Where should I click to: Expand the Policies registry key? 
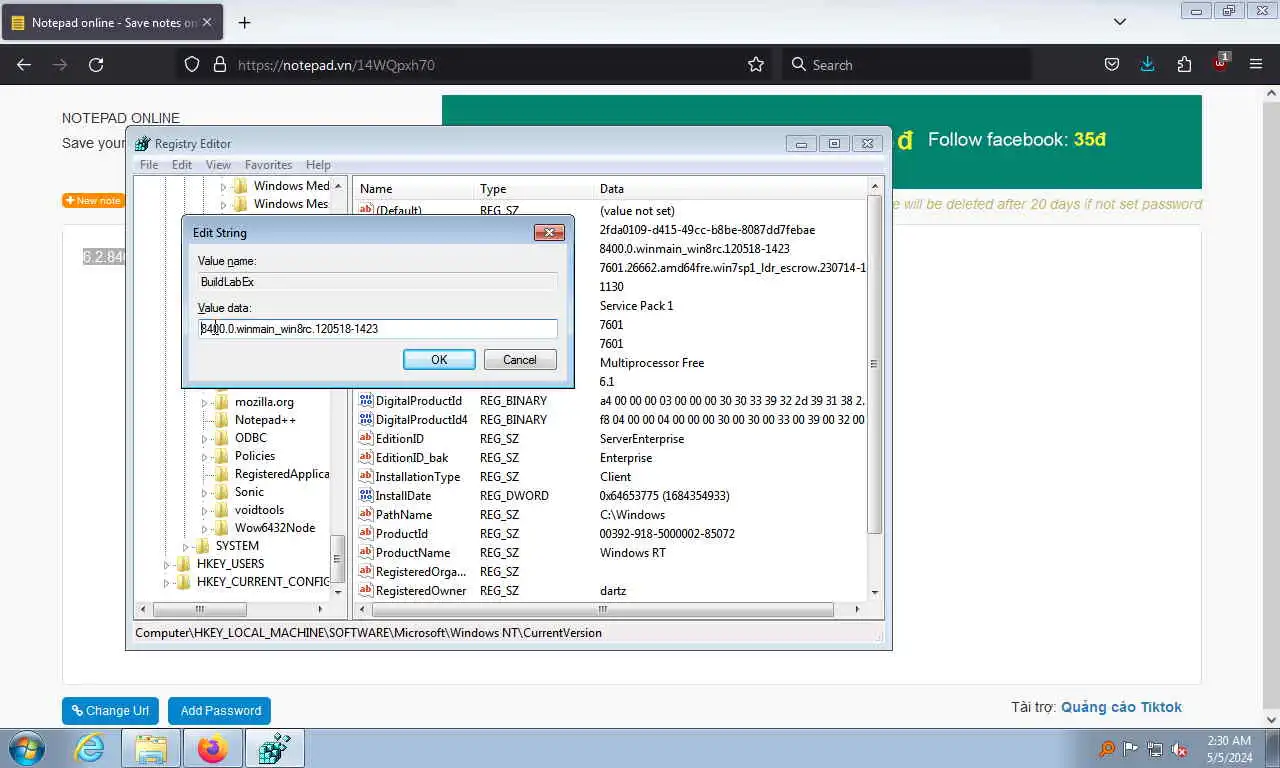(x=205, y=456)
